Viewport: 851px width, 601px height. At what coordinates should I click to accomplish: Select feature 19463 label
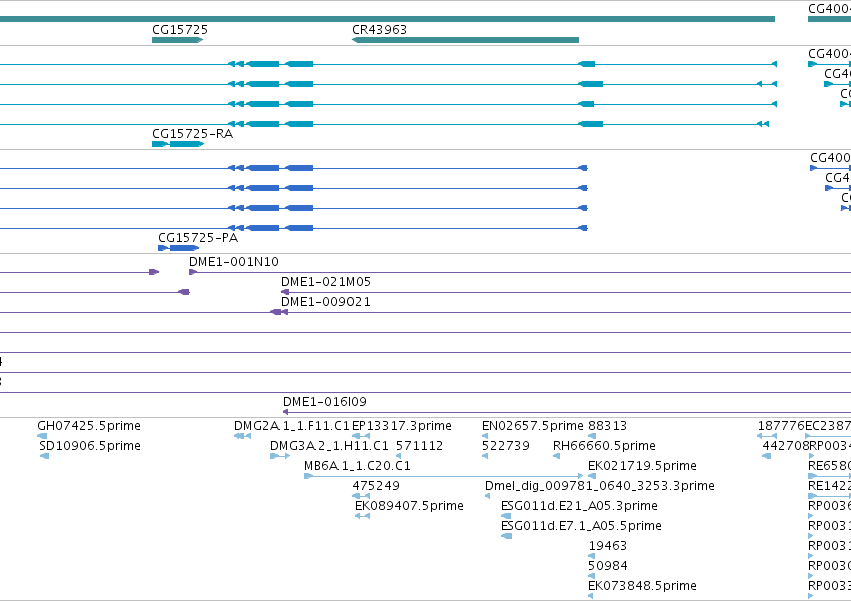click(x=607, y=546)
